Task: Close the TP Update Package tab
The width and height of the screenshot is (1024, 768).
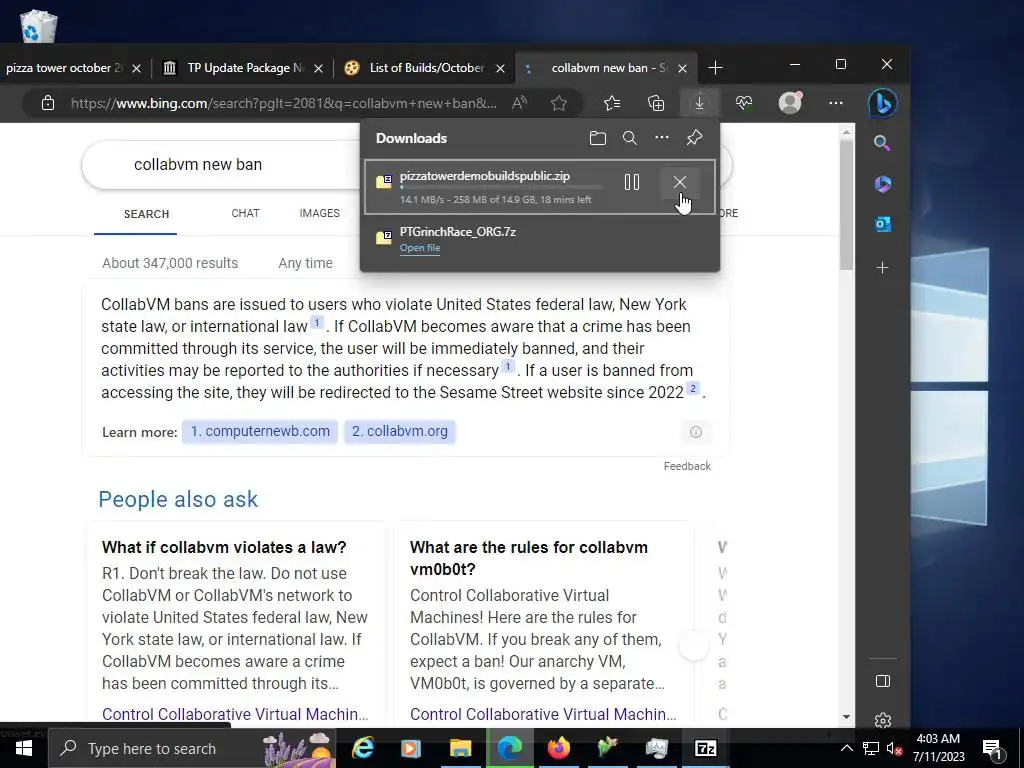Action: (x=318, y=69)
